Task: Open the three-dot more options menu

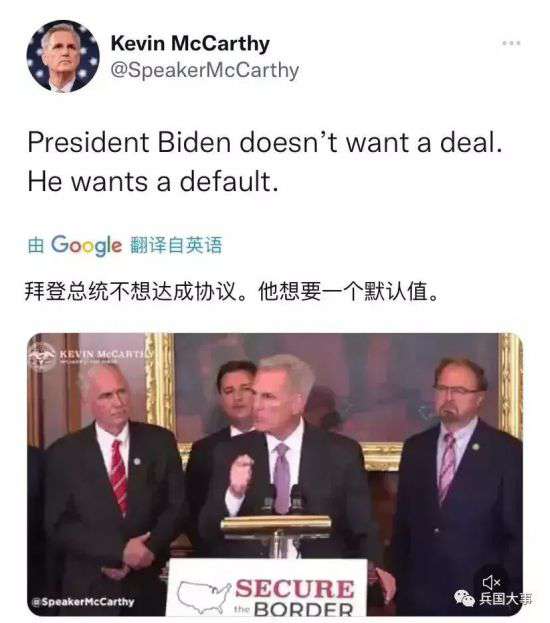Action: click(x=511, y=43)
